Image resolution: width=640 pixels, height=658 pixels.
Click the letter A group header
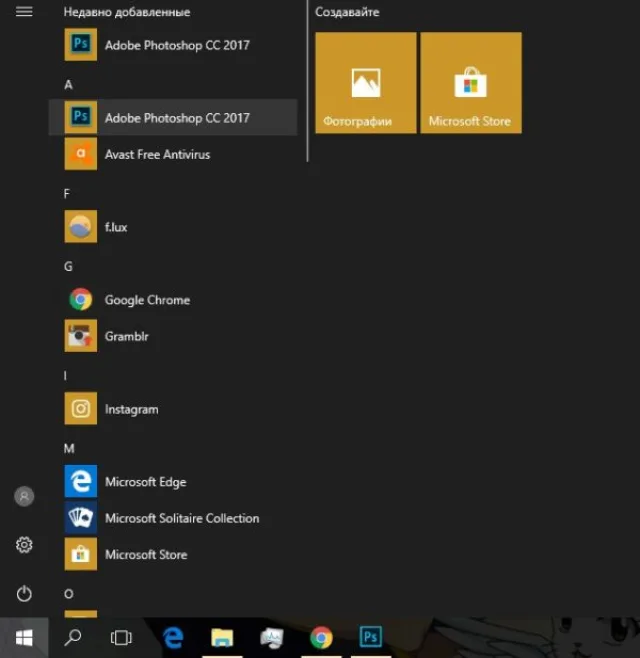68,85
